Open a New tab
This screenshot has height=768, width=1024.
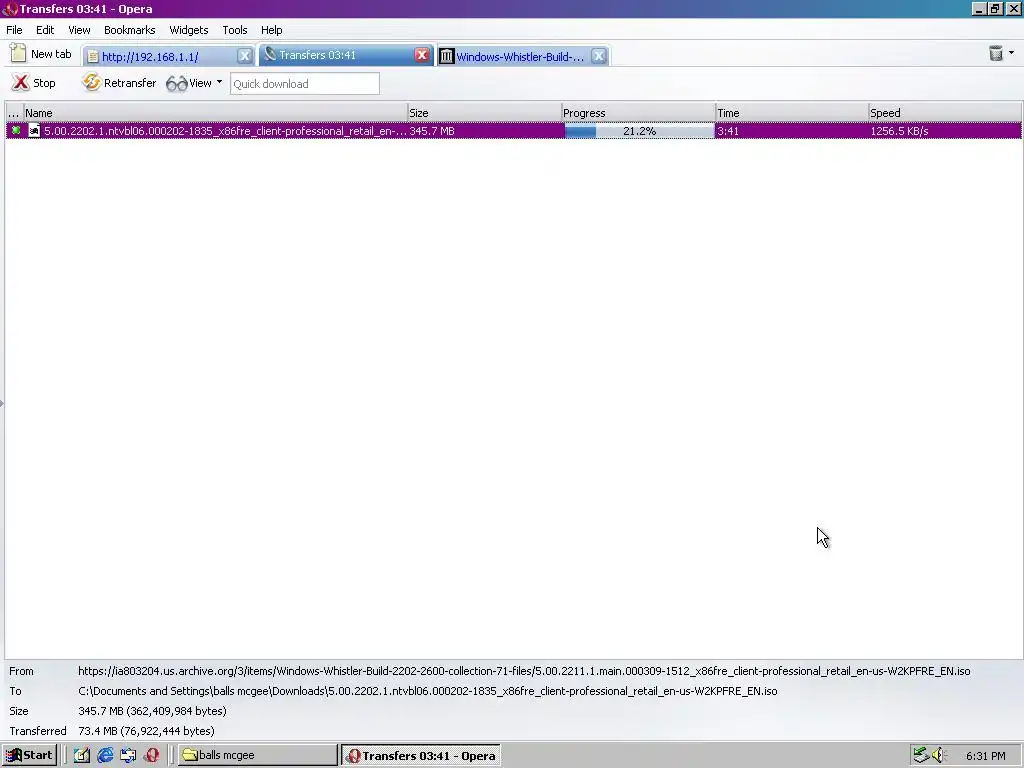coord(41,54)
